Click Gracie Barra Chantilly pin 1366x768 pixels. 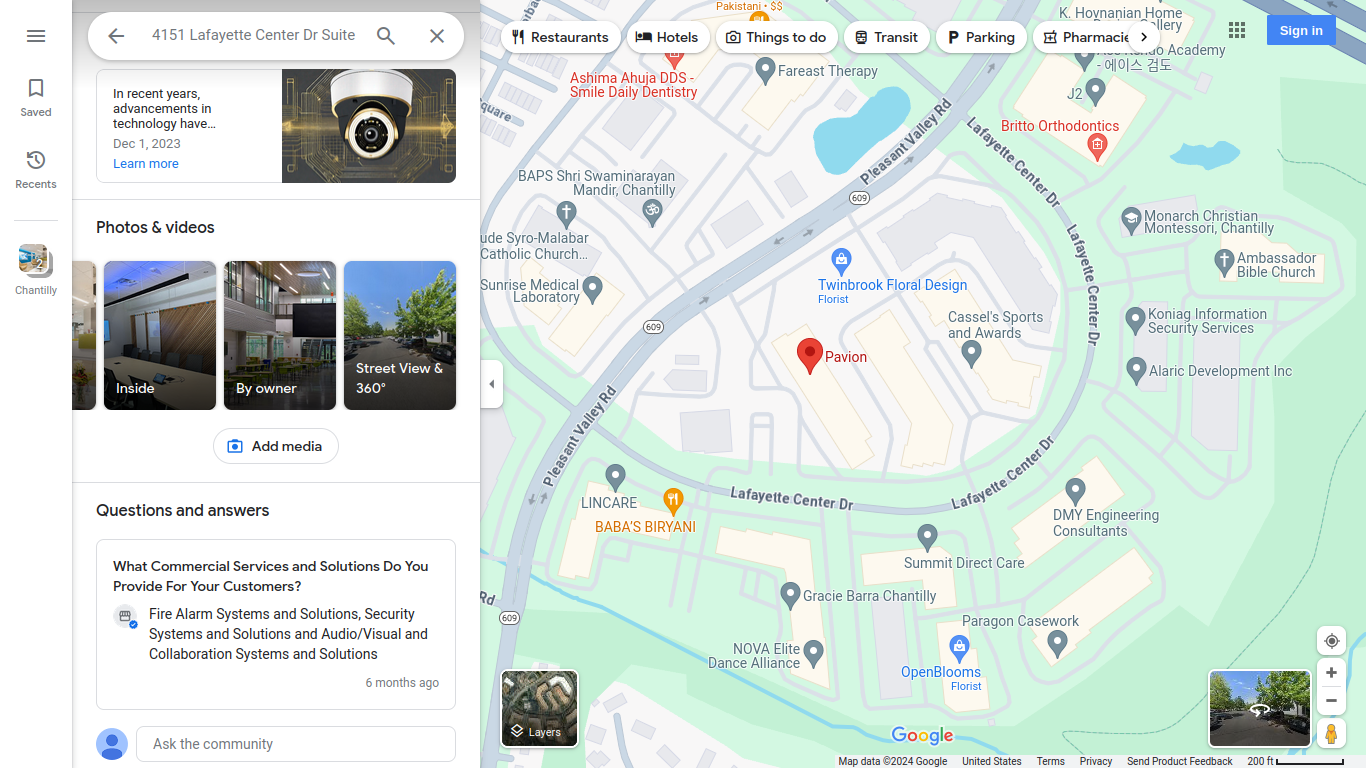791,595
